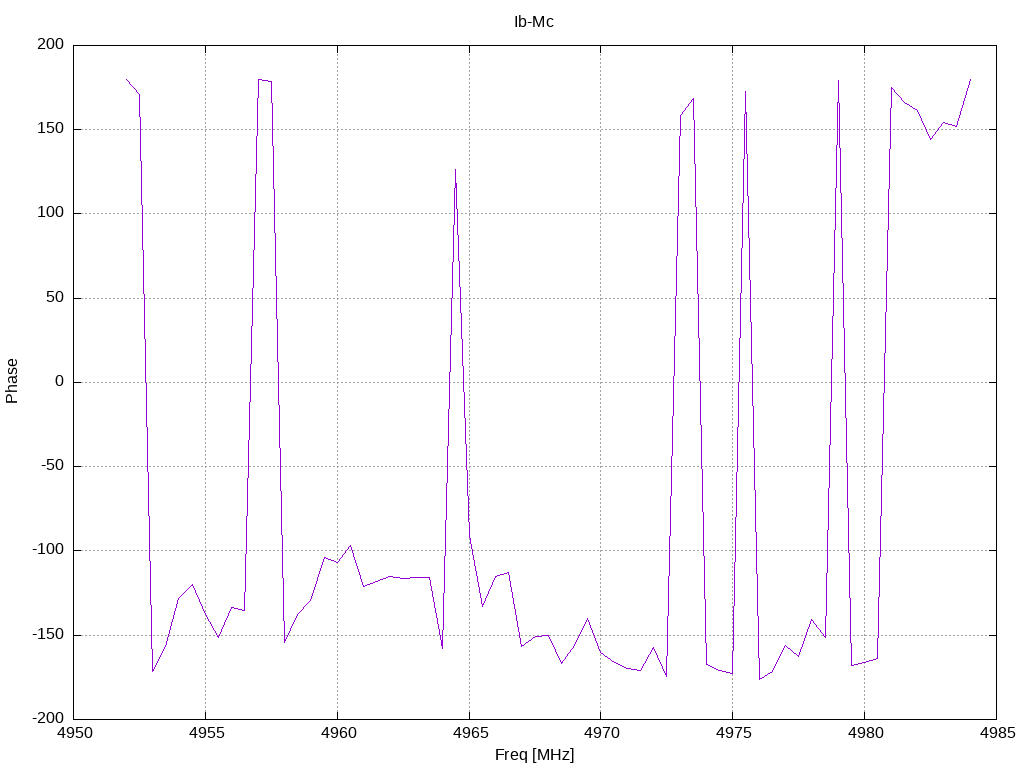
Task: Click the x-axis tick label "4960"
Action: 338,733
